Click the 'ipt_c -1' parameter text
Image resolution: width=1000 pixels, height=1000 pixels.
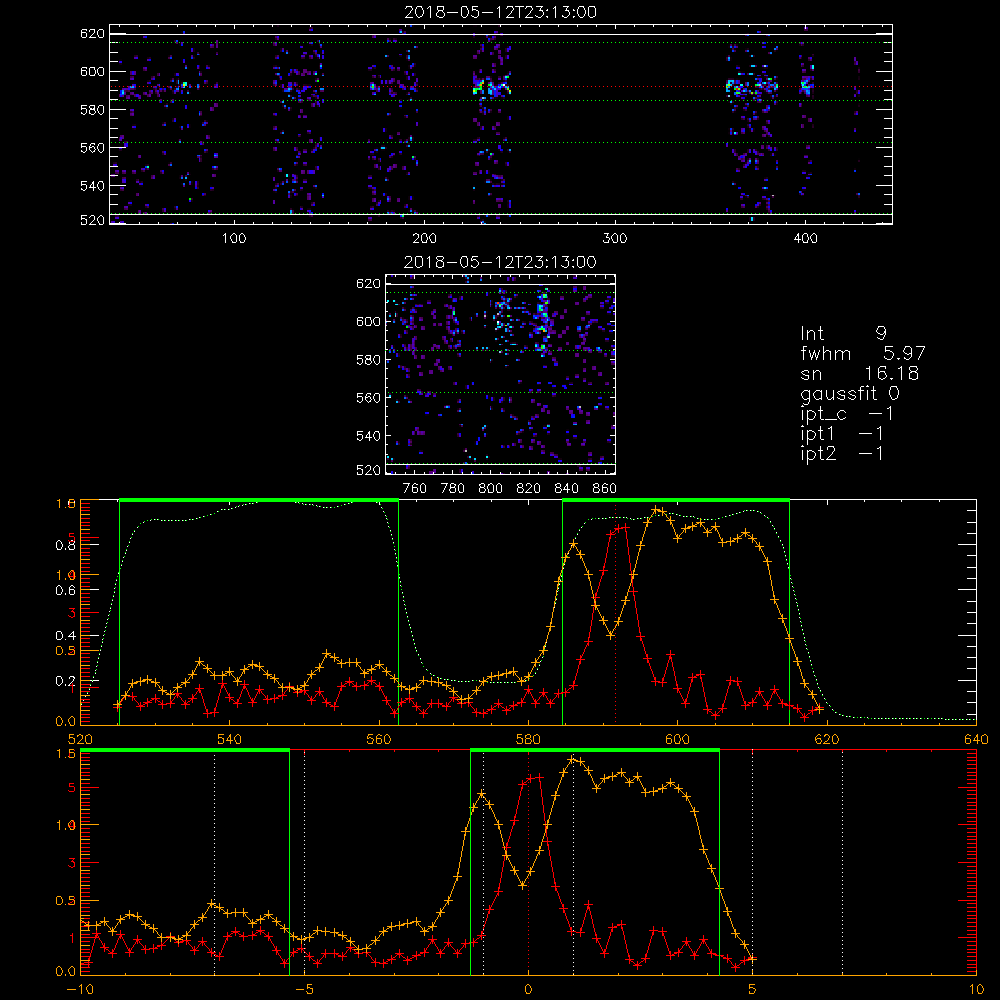pos(848,414)
